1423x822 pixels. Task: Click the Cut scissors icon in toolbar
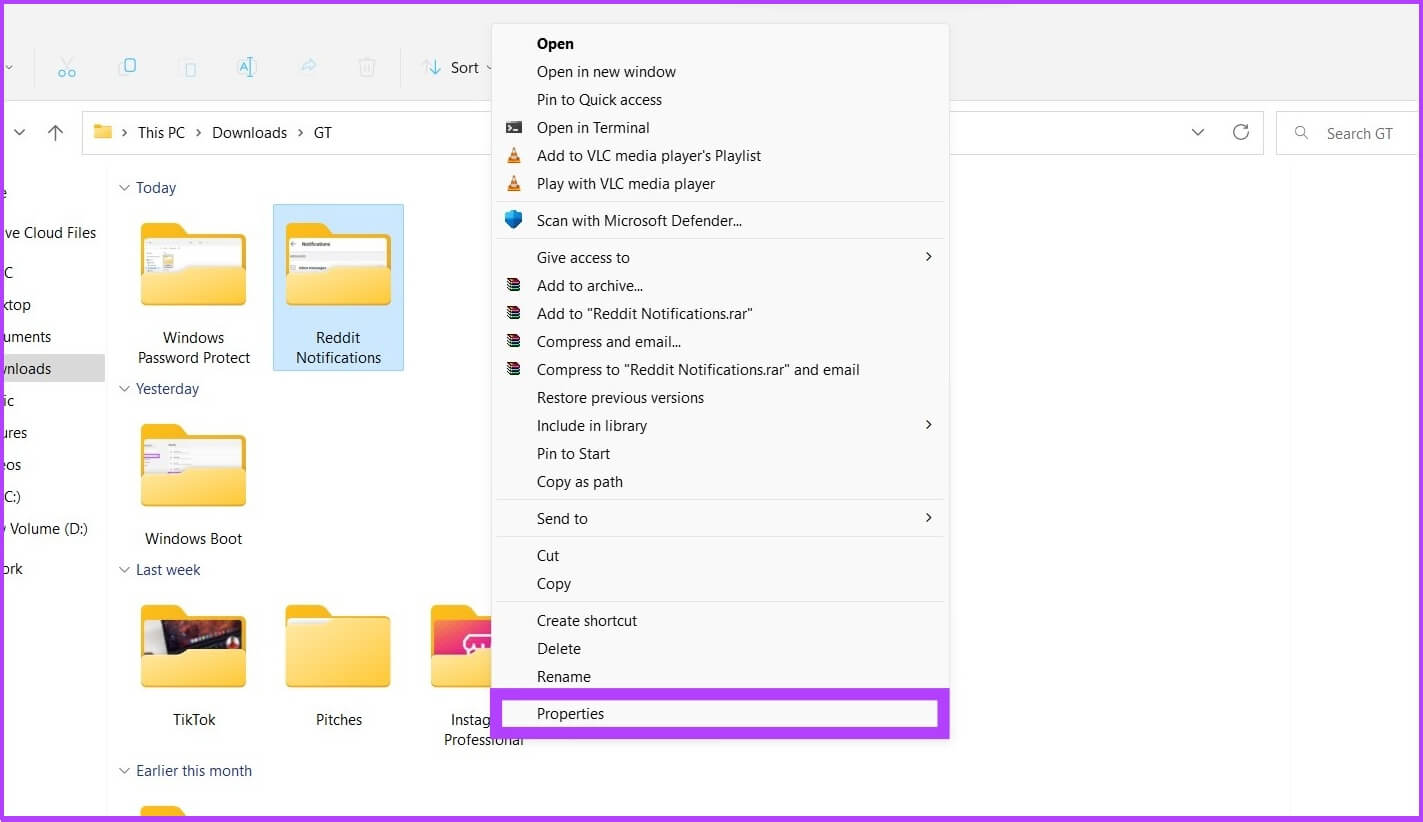[x=67, y=68]
